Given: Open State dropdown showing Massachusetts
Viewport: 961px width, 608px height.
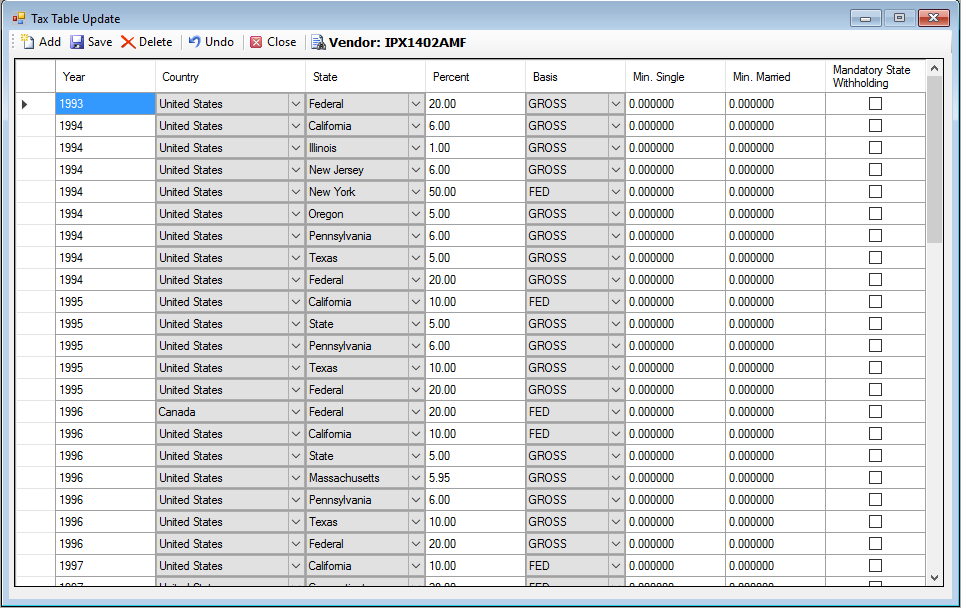Looking at the screenshot, I should click(x=416, y=478).
